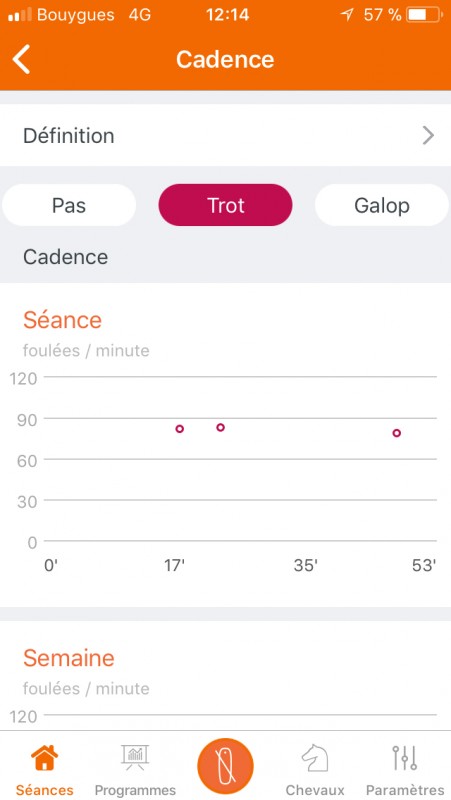
Task: Tap the Séances tab label
Action: pos(44,790)
